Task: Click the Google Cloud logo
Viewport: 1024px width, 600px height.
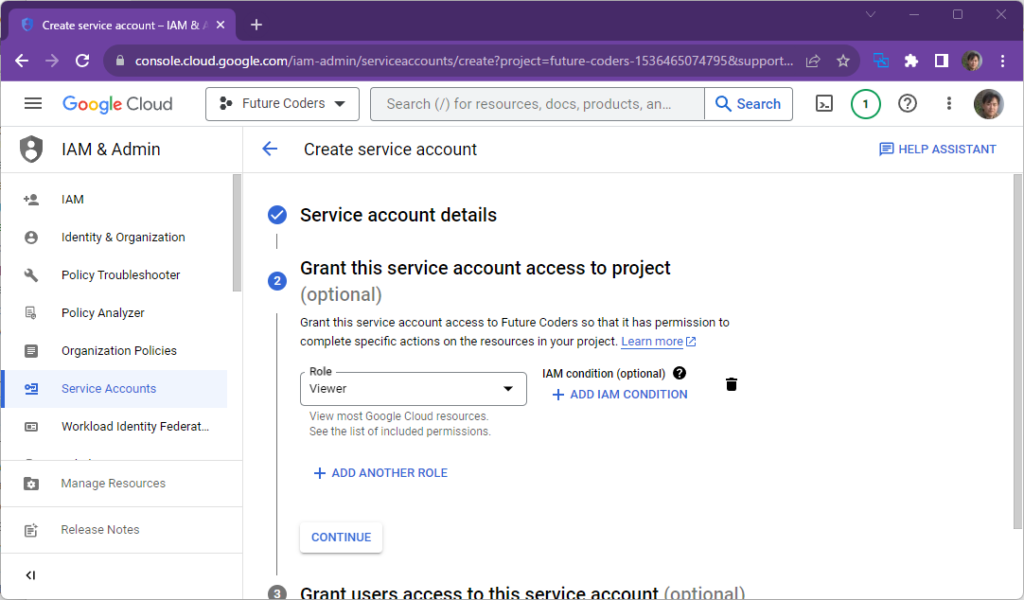Action: (x=118, y=104)
